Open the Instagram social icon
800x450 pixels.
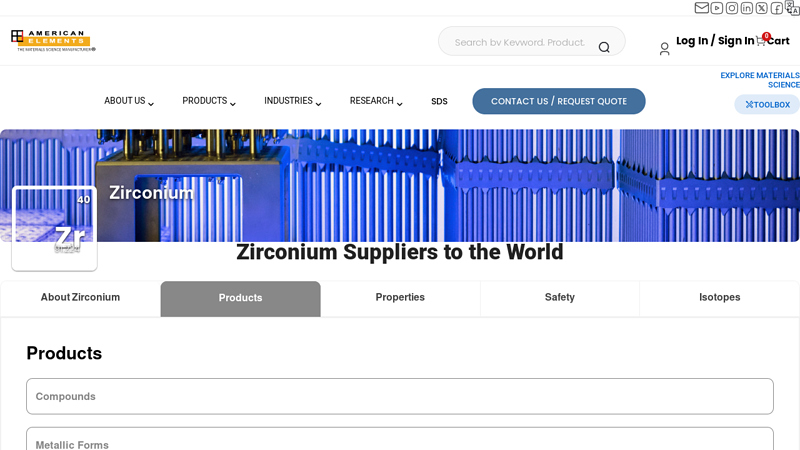(732, 8)
